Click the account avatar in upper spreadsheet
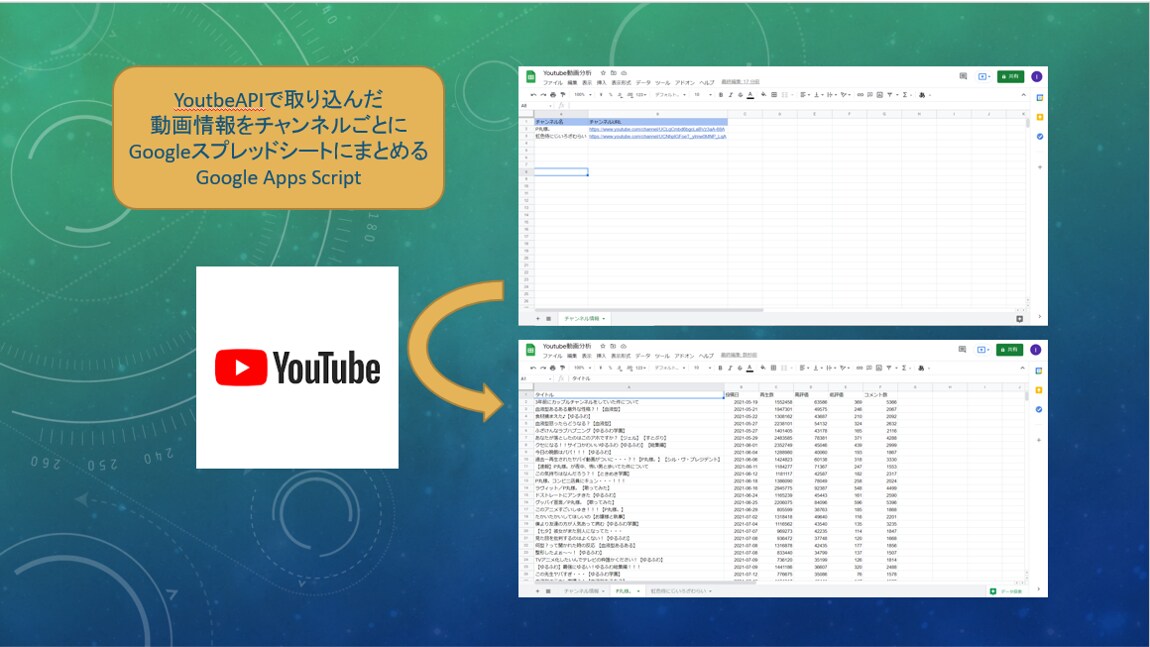This screenshot has height=647, width=1150. [x=1036, y=76]
